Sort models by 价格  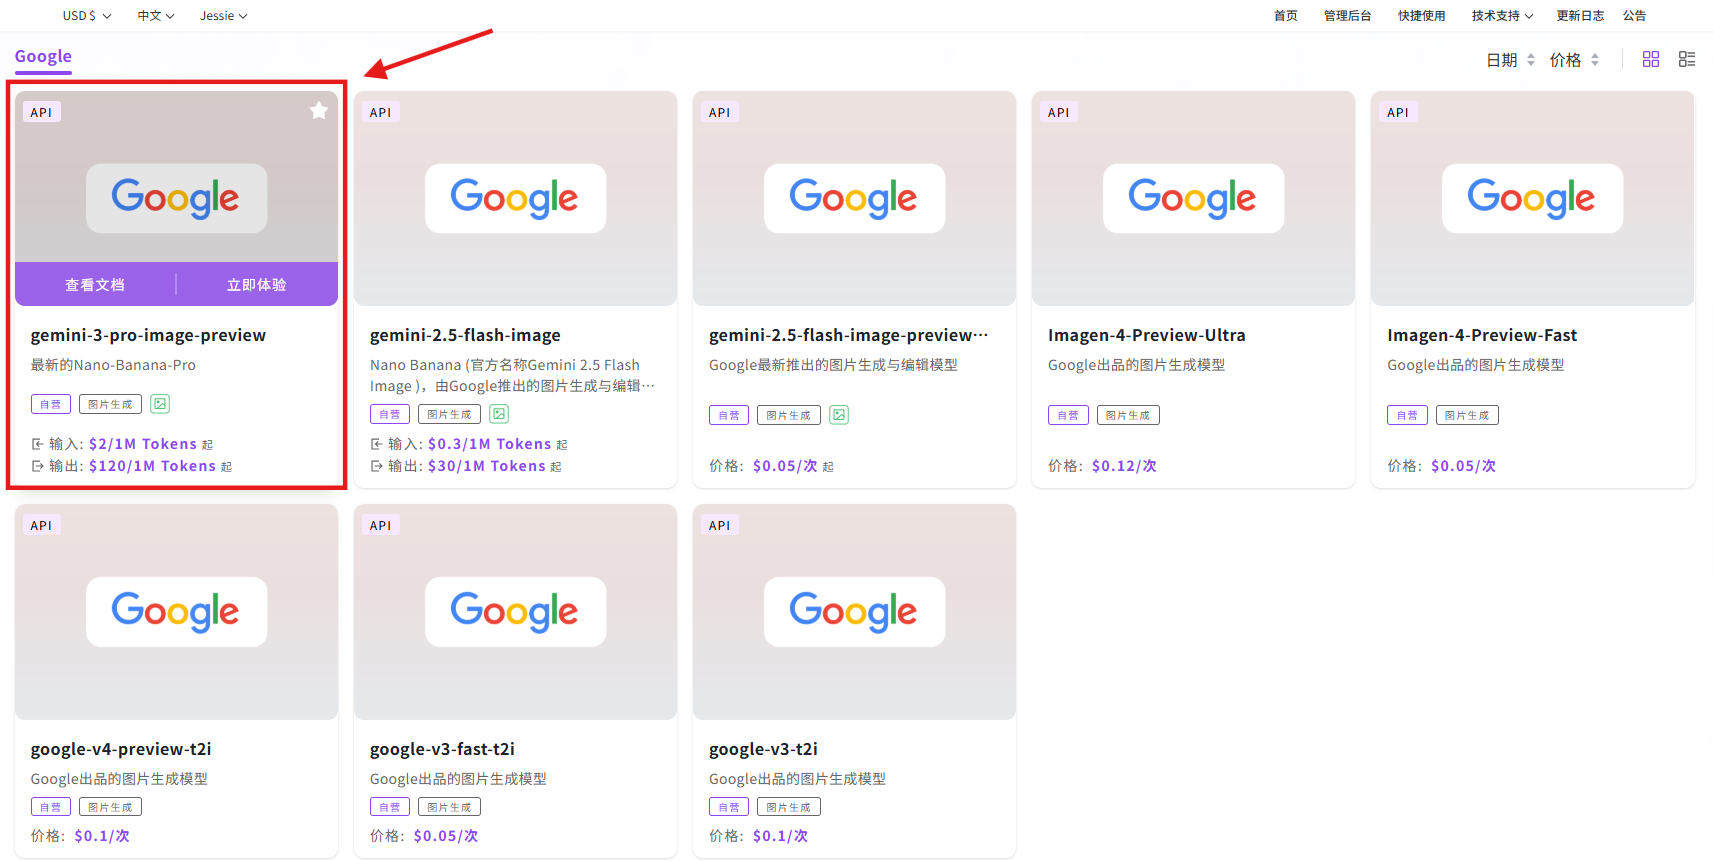(x=1573, y=60)
